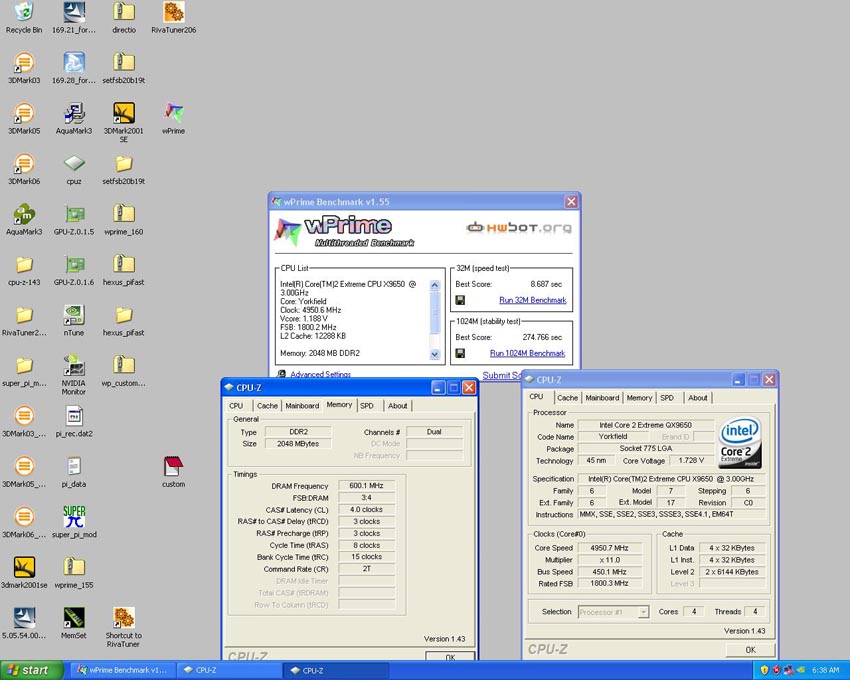Switch to CPU tab in left CPU-Z window
850x680 pixels.
[x=236, y=406]
